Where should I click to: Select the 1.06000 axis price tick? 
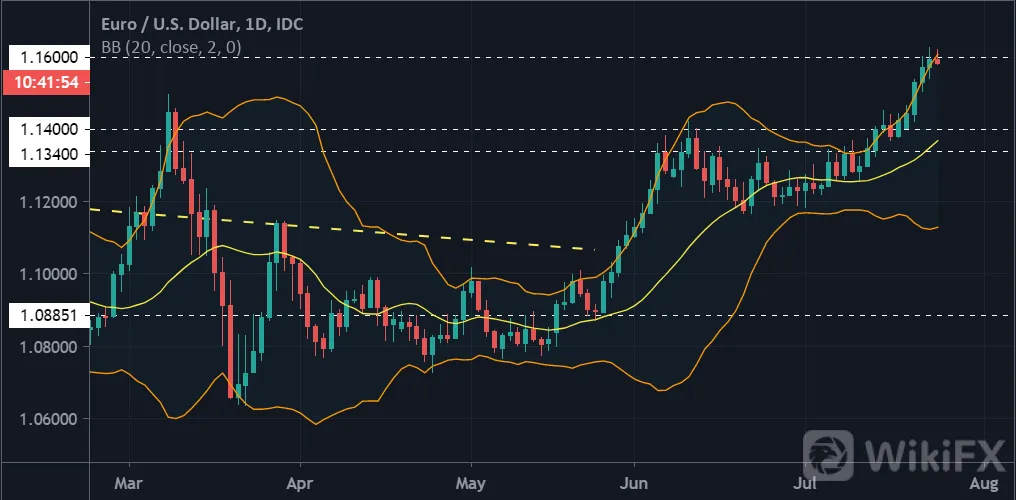[49, 419]
